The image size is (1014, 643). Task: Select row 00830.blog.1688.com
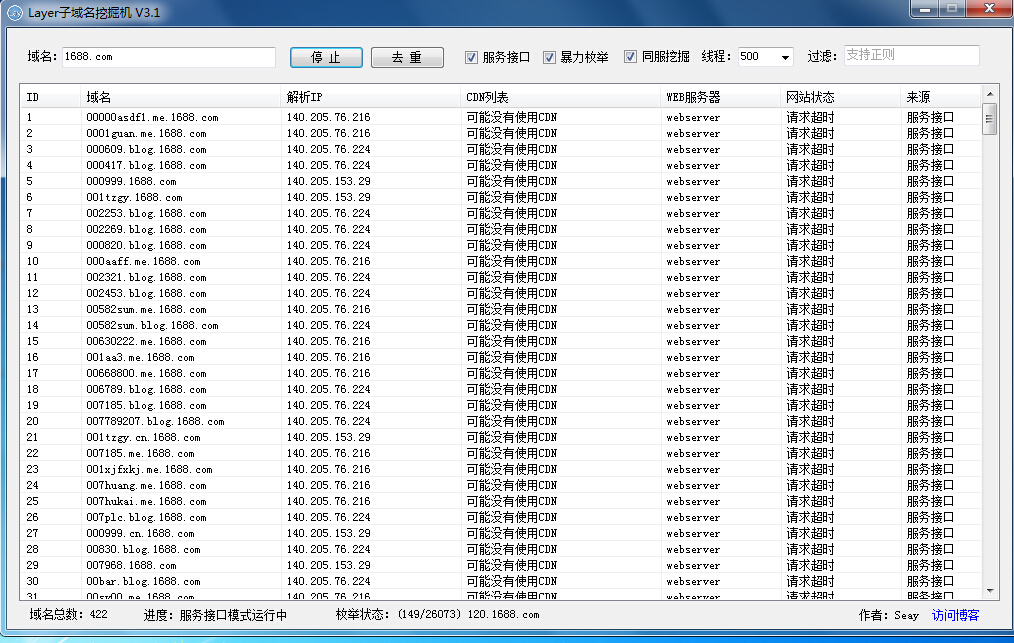pos(501,549)
